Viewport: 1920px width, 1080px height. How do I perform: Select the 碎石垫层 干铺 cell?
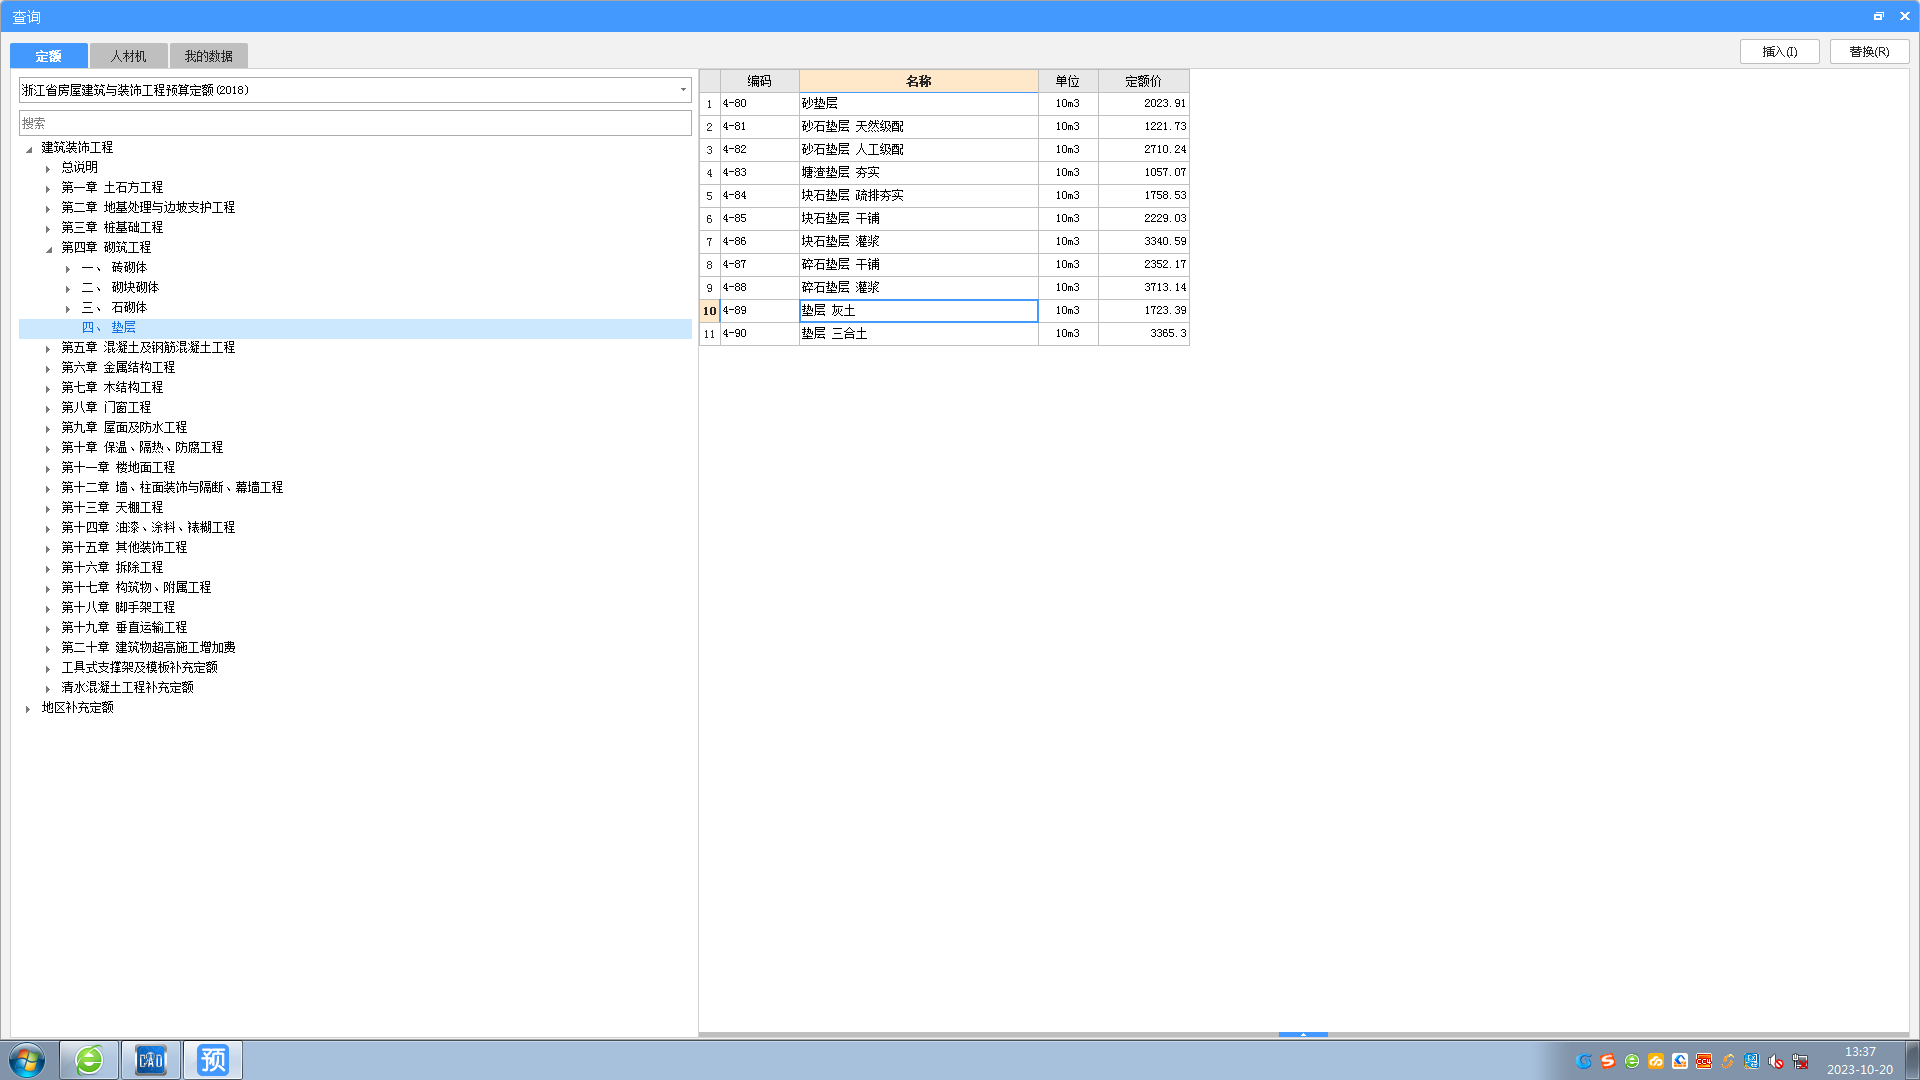[918, 264]
